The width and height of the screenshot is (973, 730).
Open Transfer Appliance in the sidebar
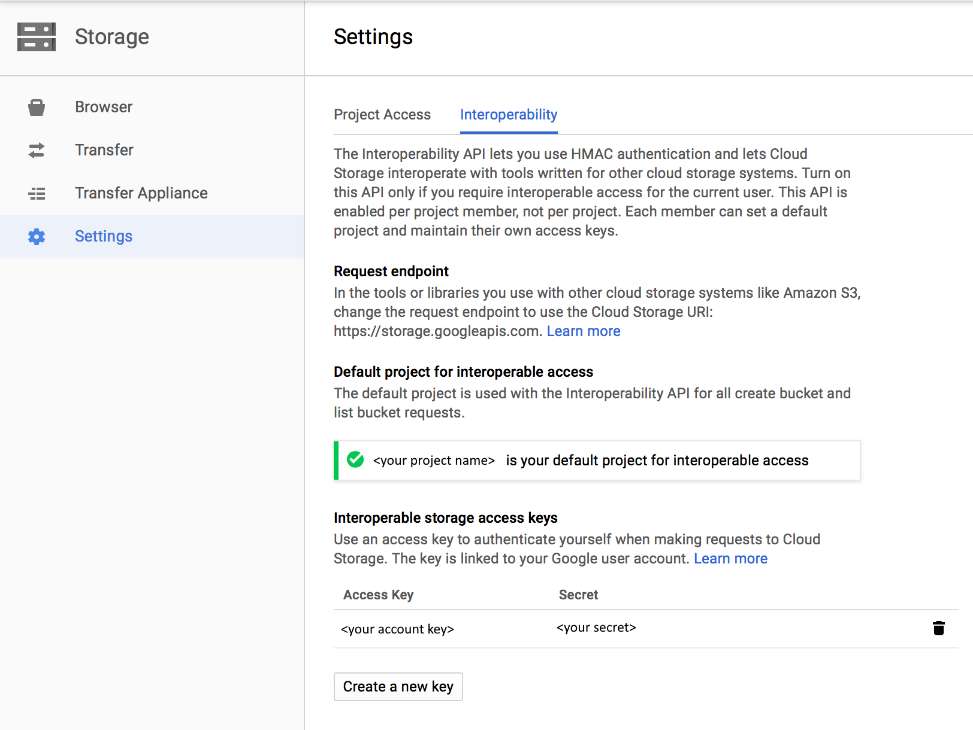pos(152,193)
